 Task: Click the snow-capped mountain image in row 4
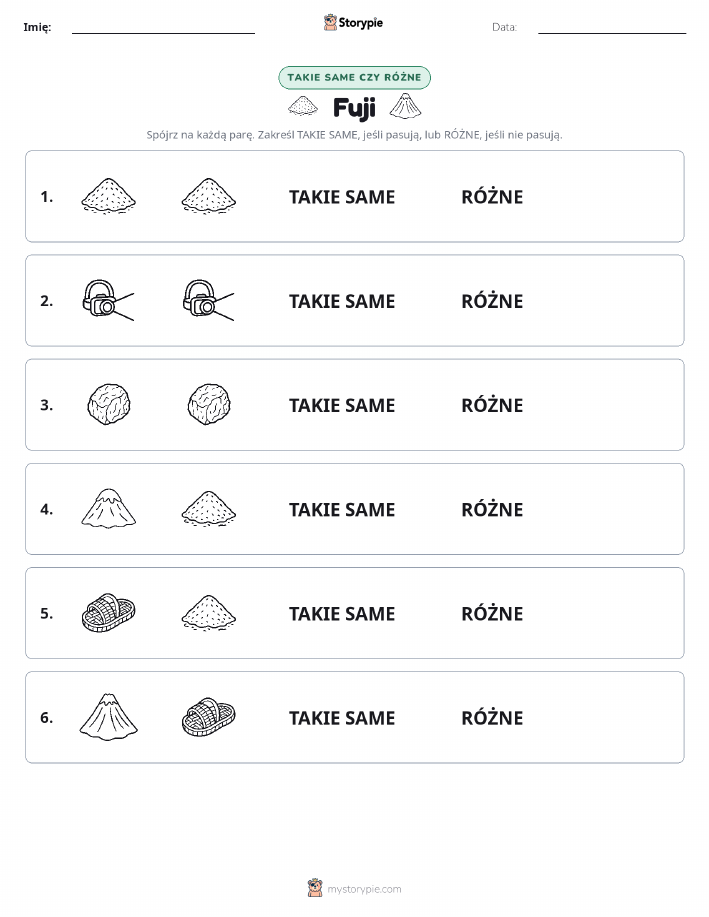[x=109, y=508]
